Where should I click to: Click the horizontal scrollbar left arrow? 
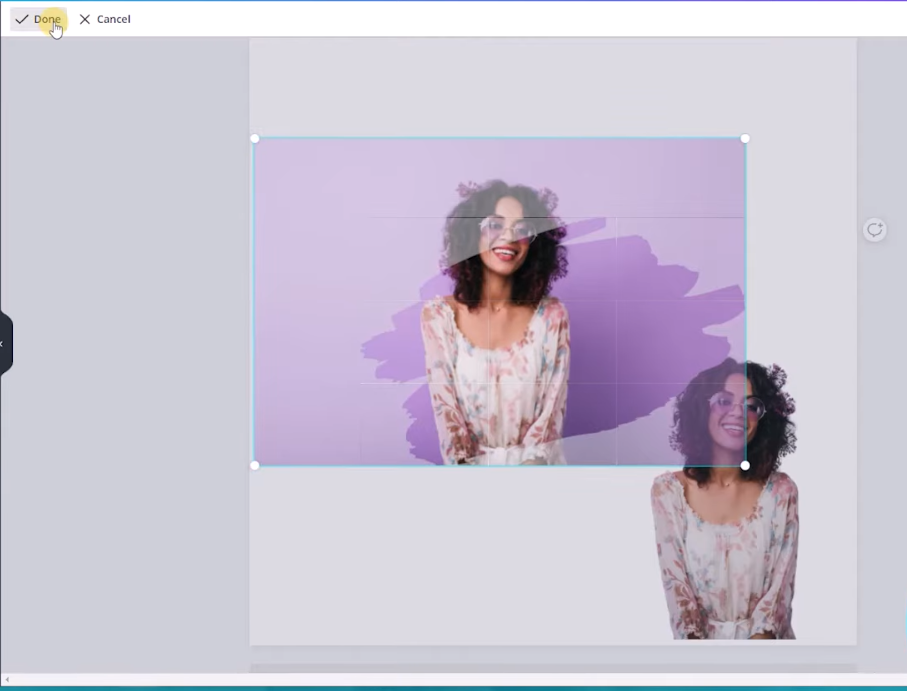click(x=7, y=679)
